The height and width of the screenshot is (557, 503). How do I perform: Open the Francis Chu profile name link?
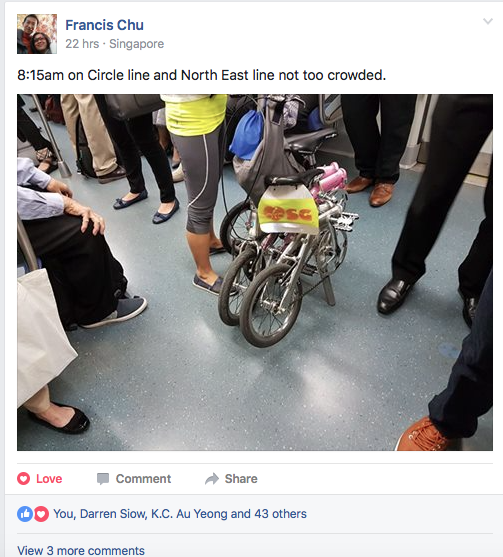point(104,25)
